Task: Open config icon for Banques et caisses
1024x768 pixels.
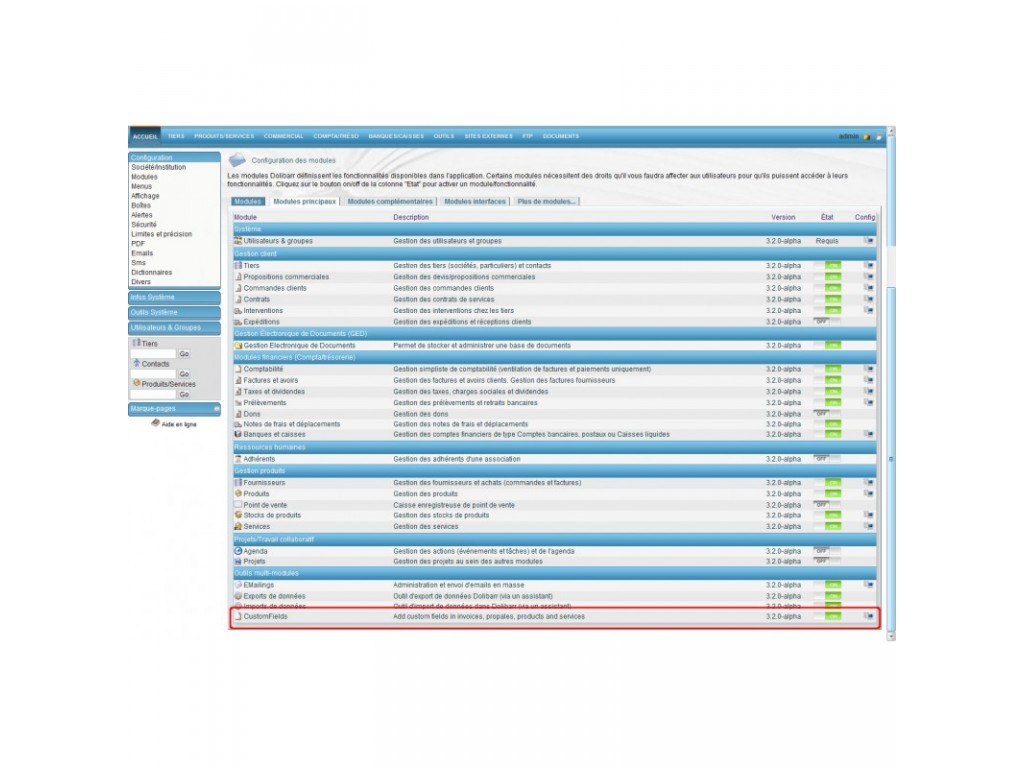Action: (869, 434)
